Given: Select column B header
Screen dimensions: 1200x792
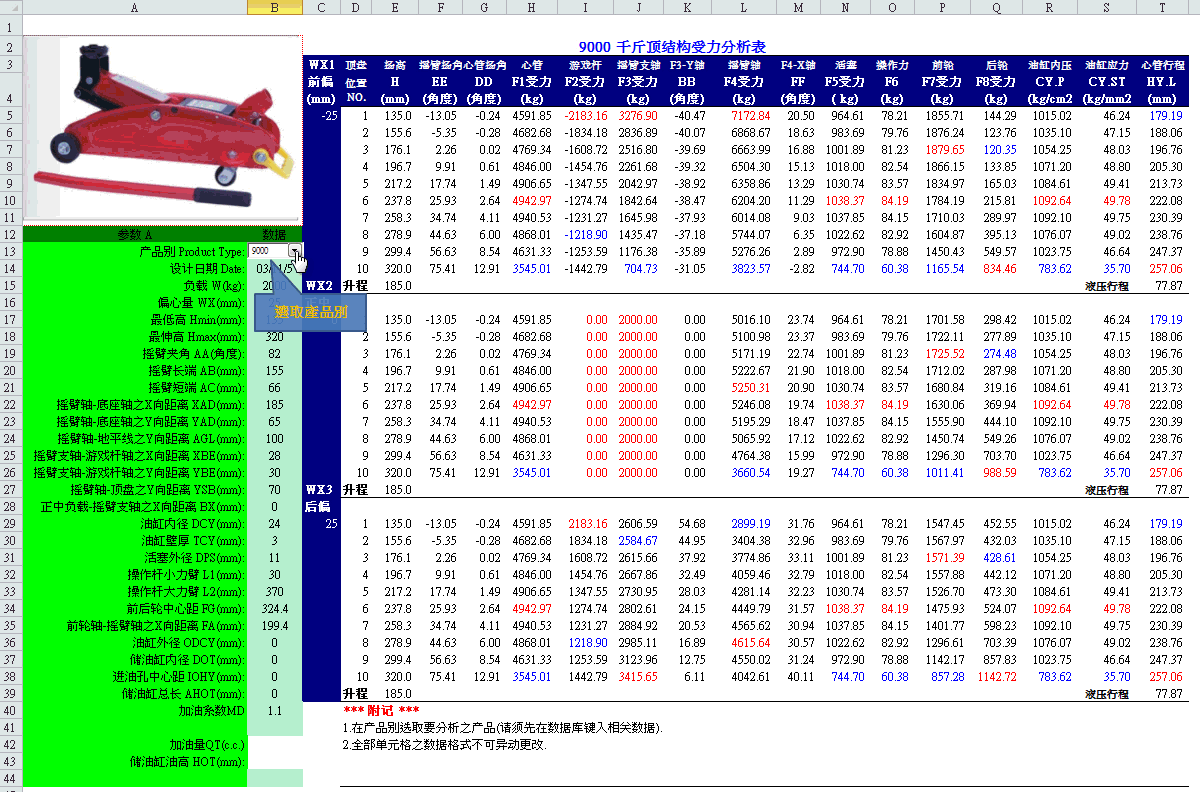Looking at the screenshot, I should coord(274,7).
